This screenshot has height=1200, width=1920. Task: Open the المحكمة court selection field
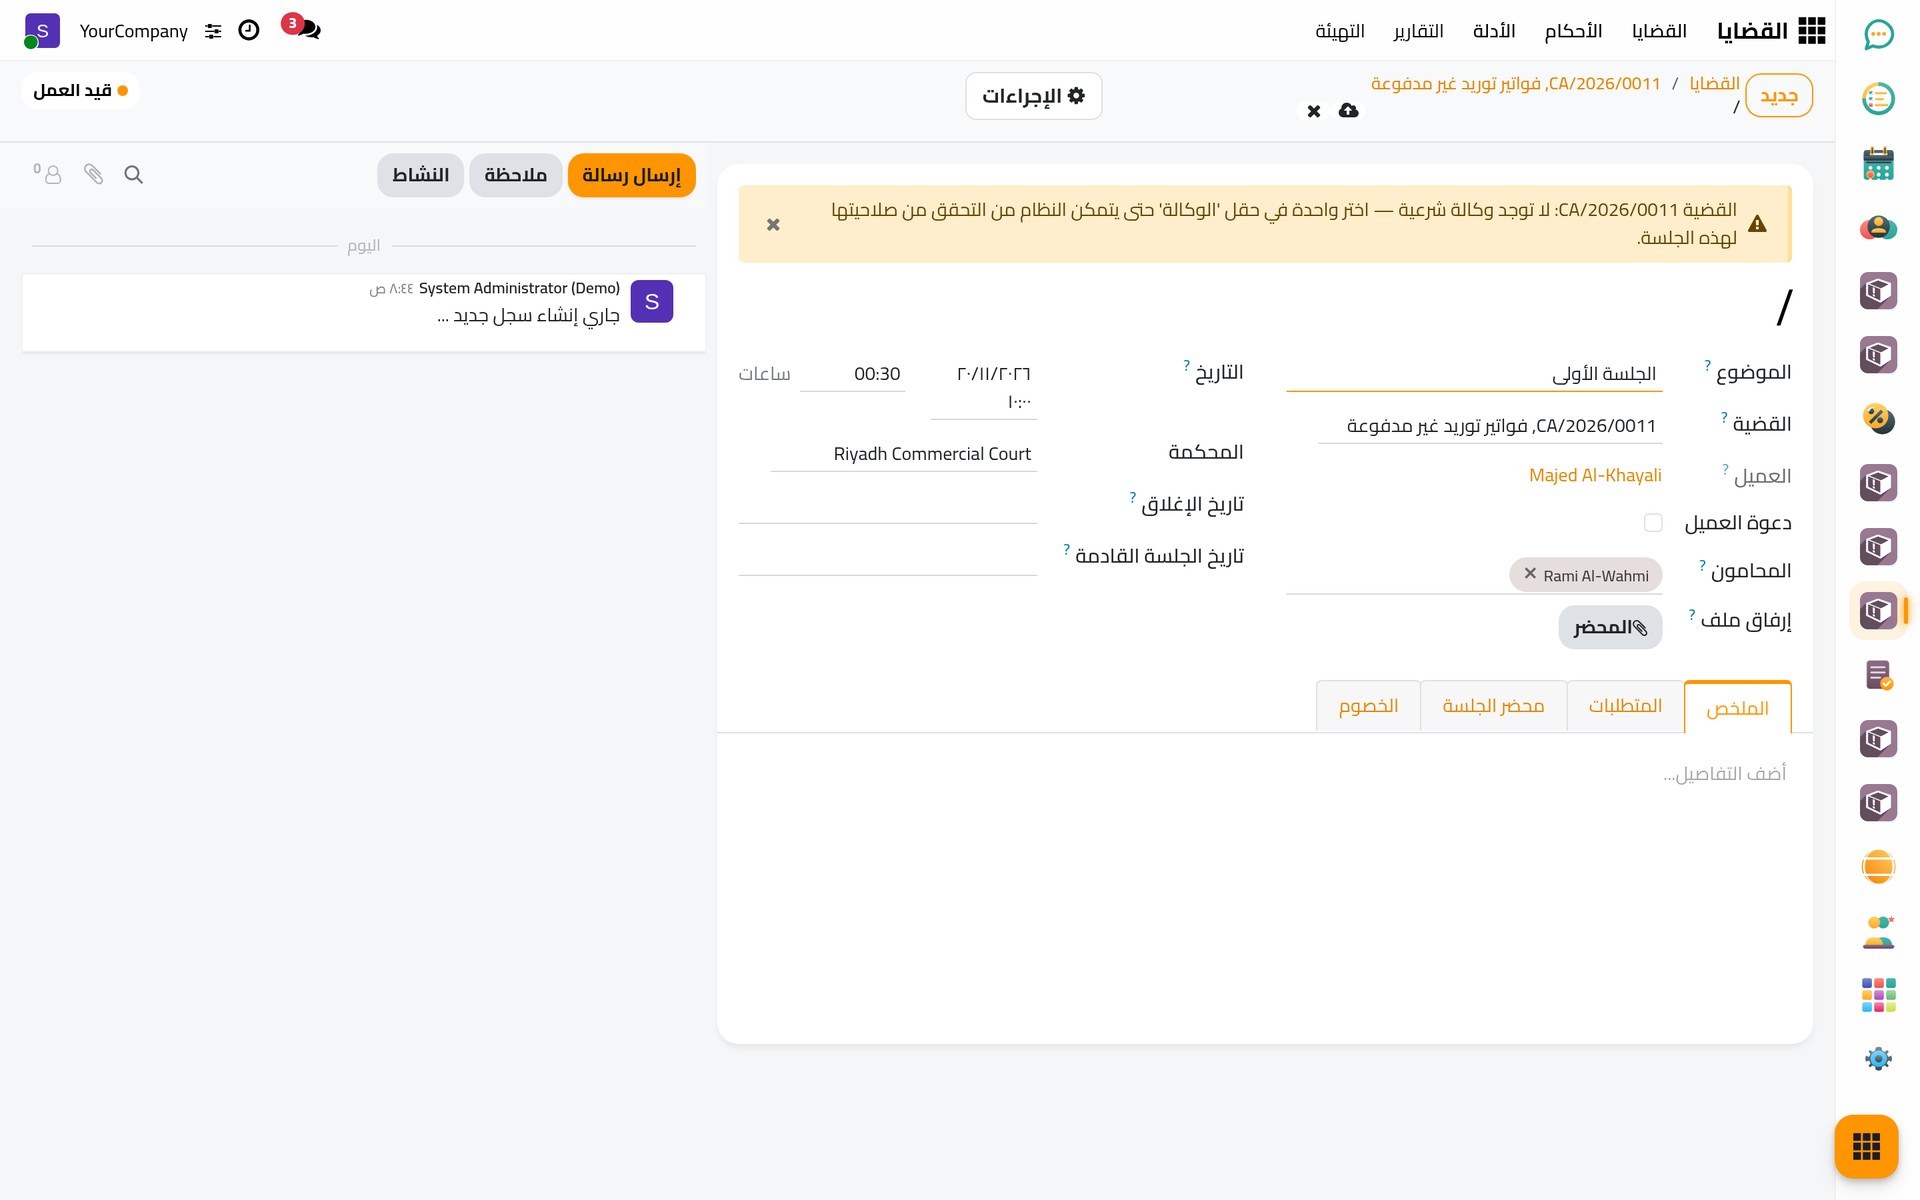[x=904, y=454]
